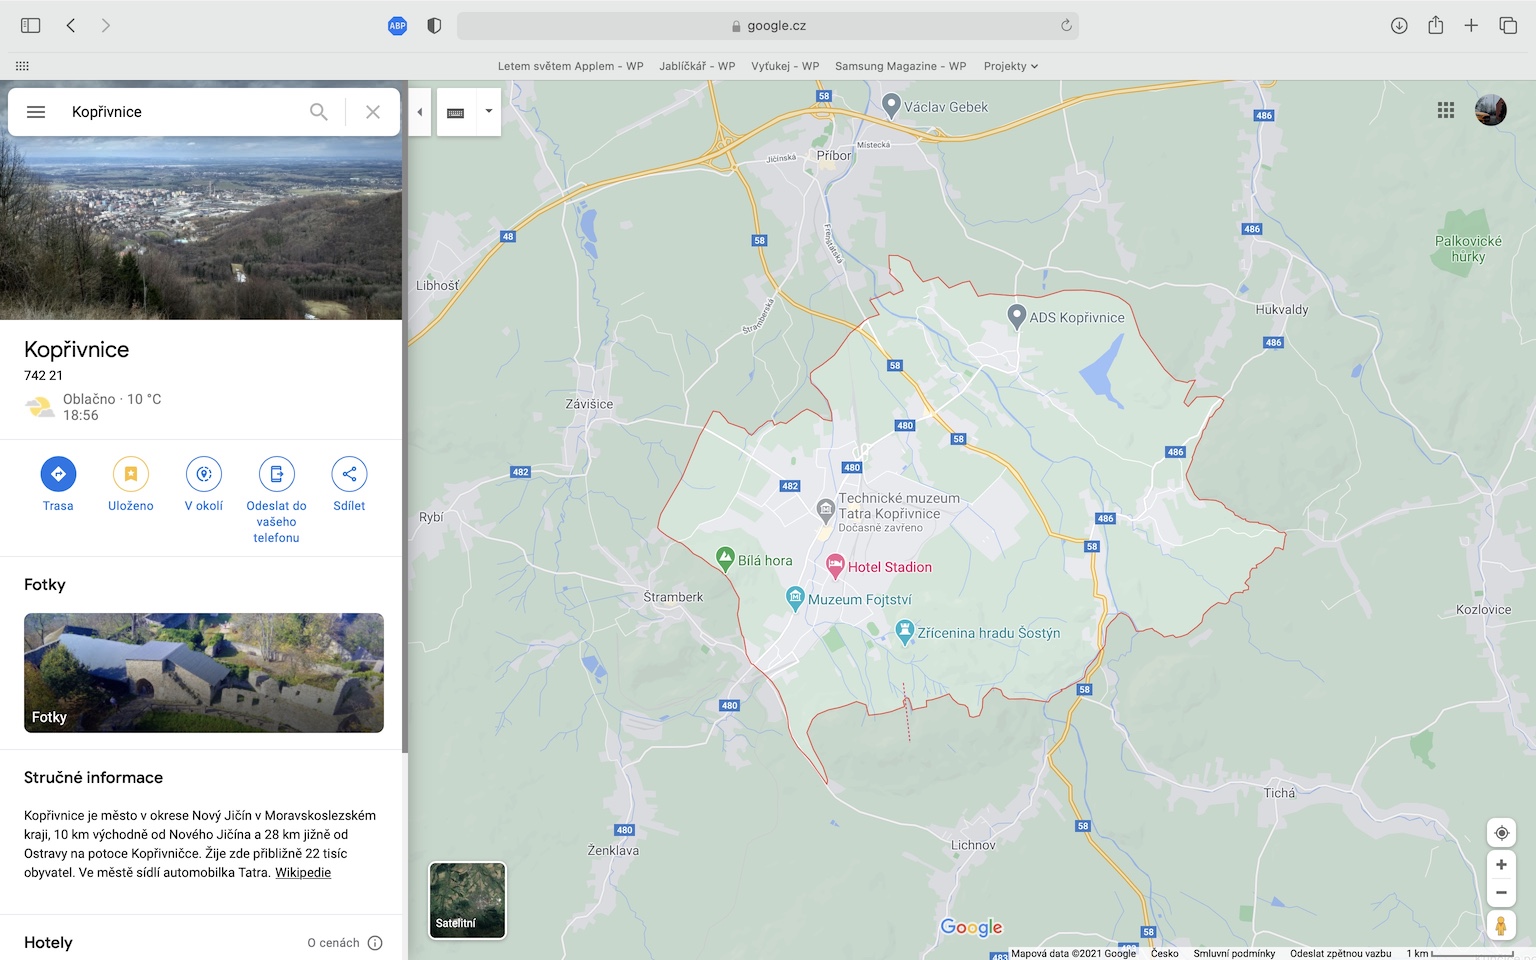The height and width of the screenshot is (960, 1536).
Task: Click the Hukvaldy town label
Action: (x=1282, y=310)
